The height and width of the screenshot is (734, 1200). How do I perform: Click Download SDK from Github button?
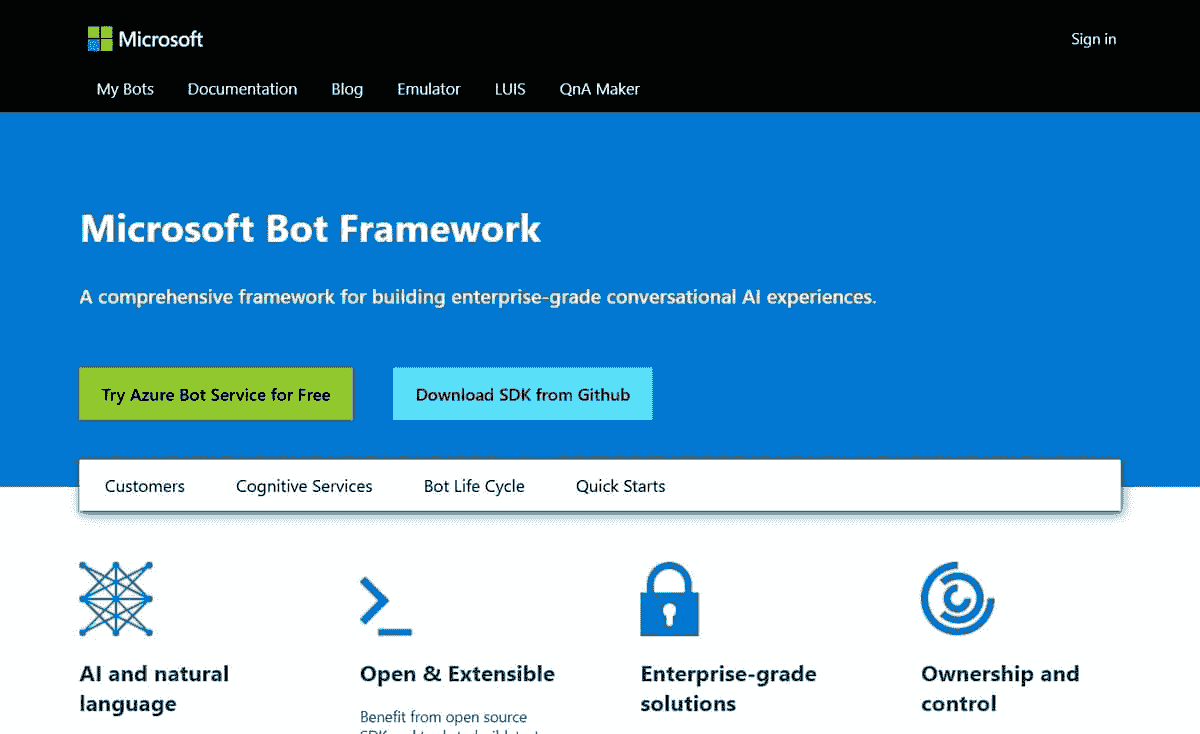(x=523, y=394)
